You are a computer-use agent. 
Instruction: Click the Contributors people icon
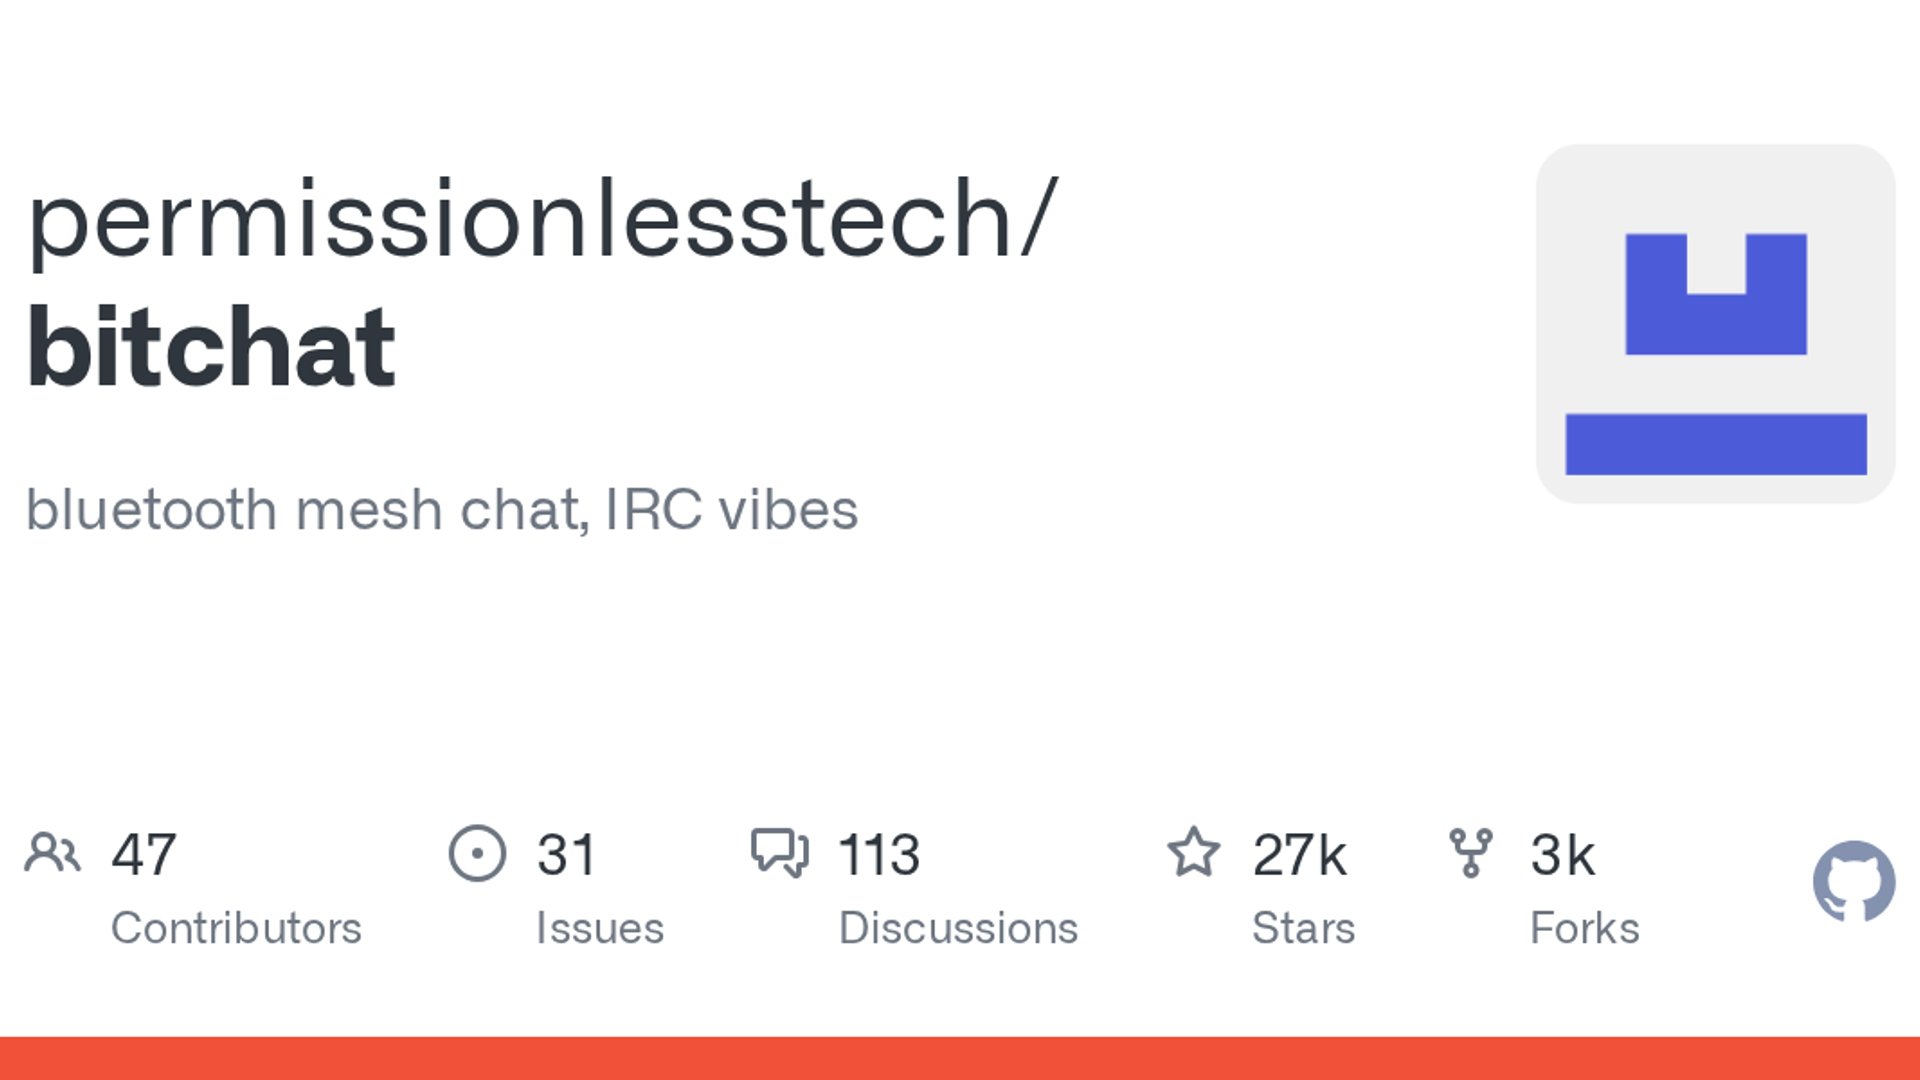click(52, 853)
